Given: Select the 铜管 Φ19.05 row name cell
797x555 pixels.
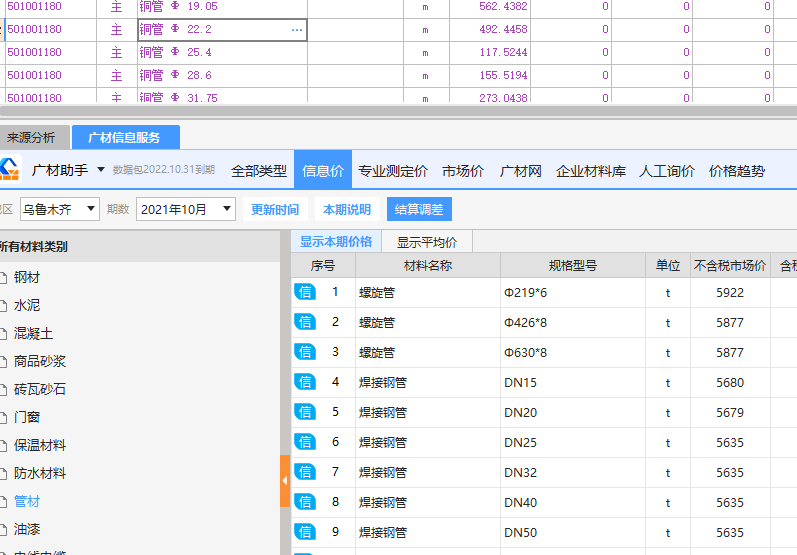Looking at the screenshot, I should pos(222,7).
